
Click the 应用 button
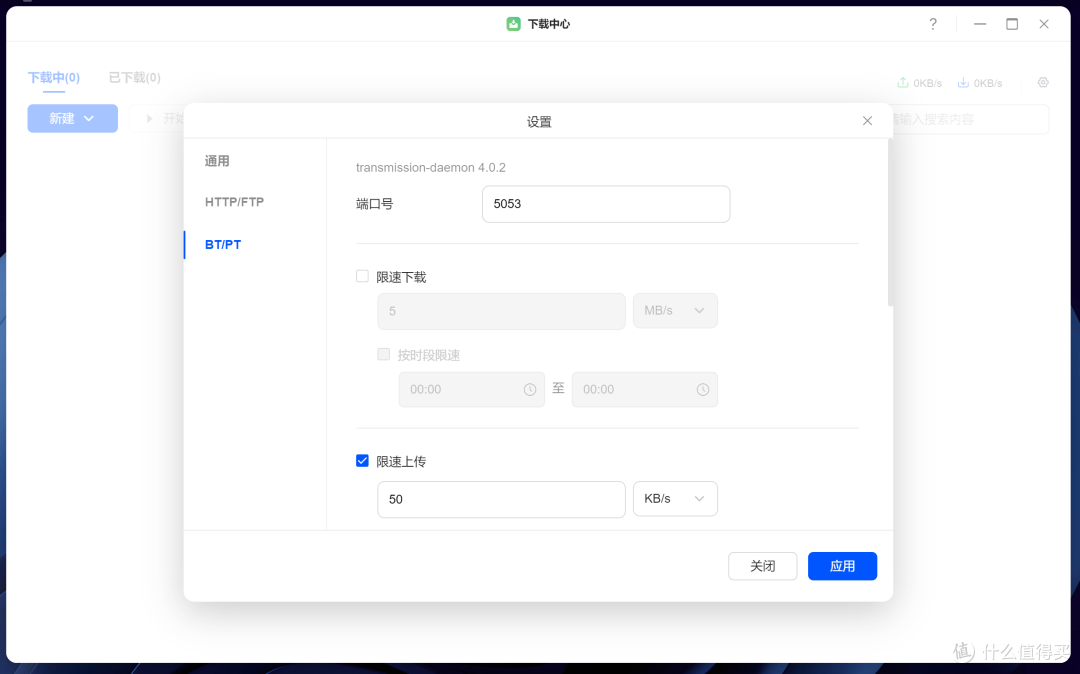tap(842, 566)
